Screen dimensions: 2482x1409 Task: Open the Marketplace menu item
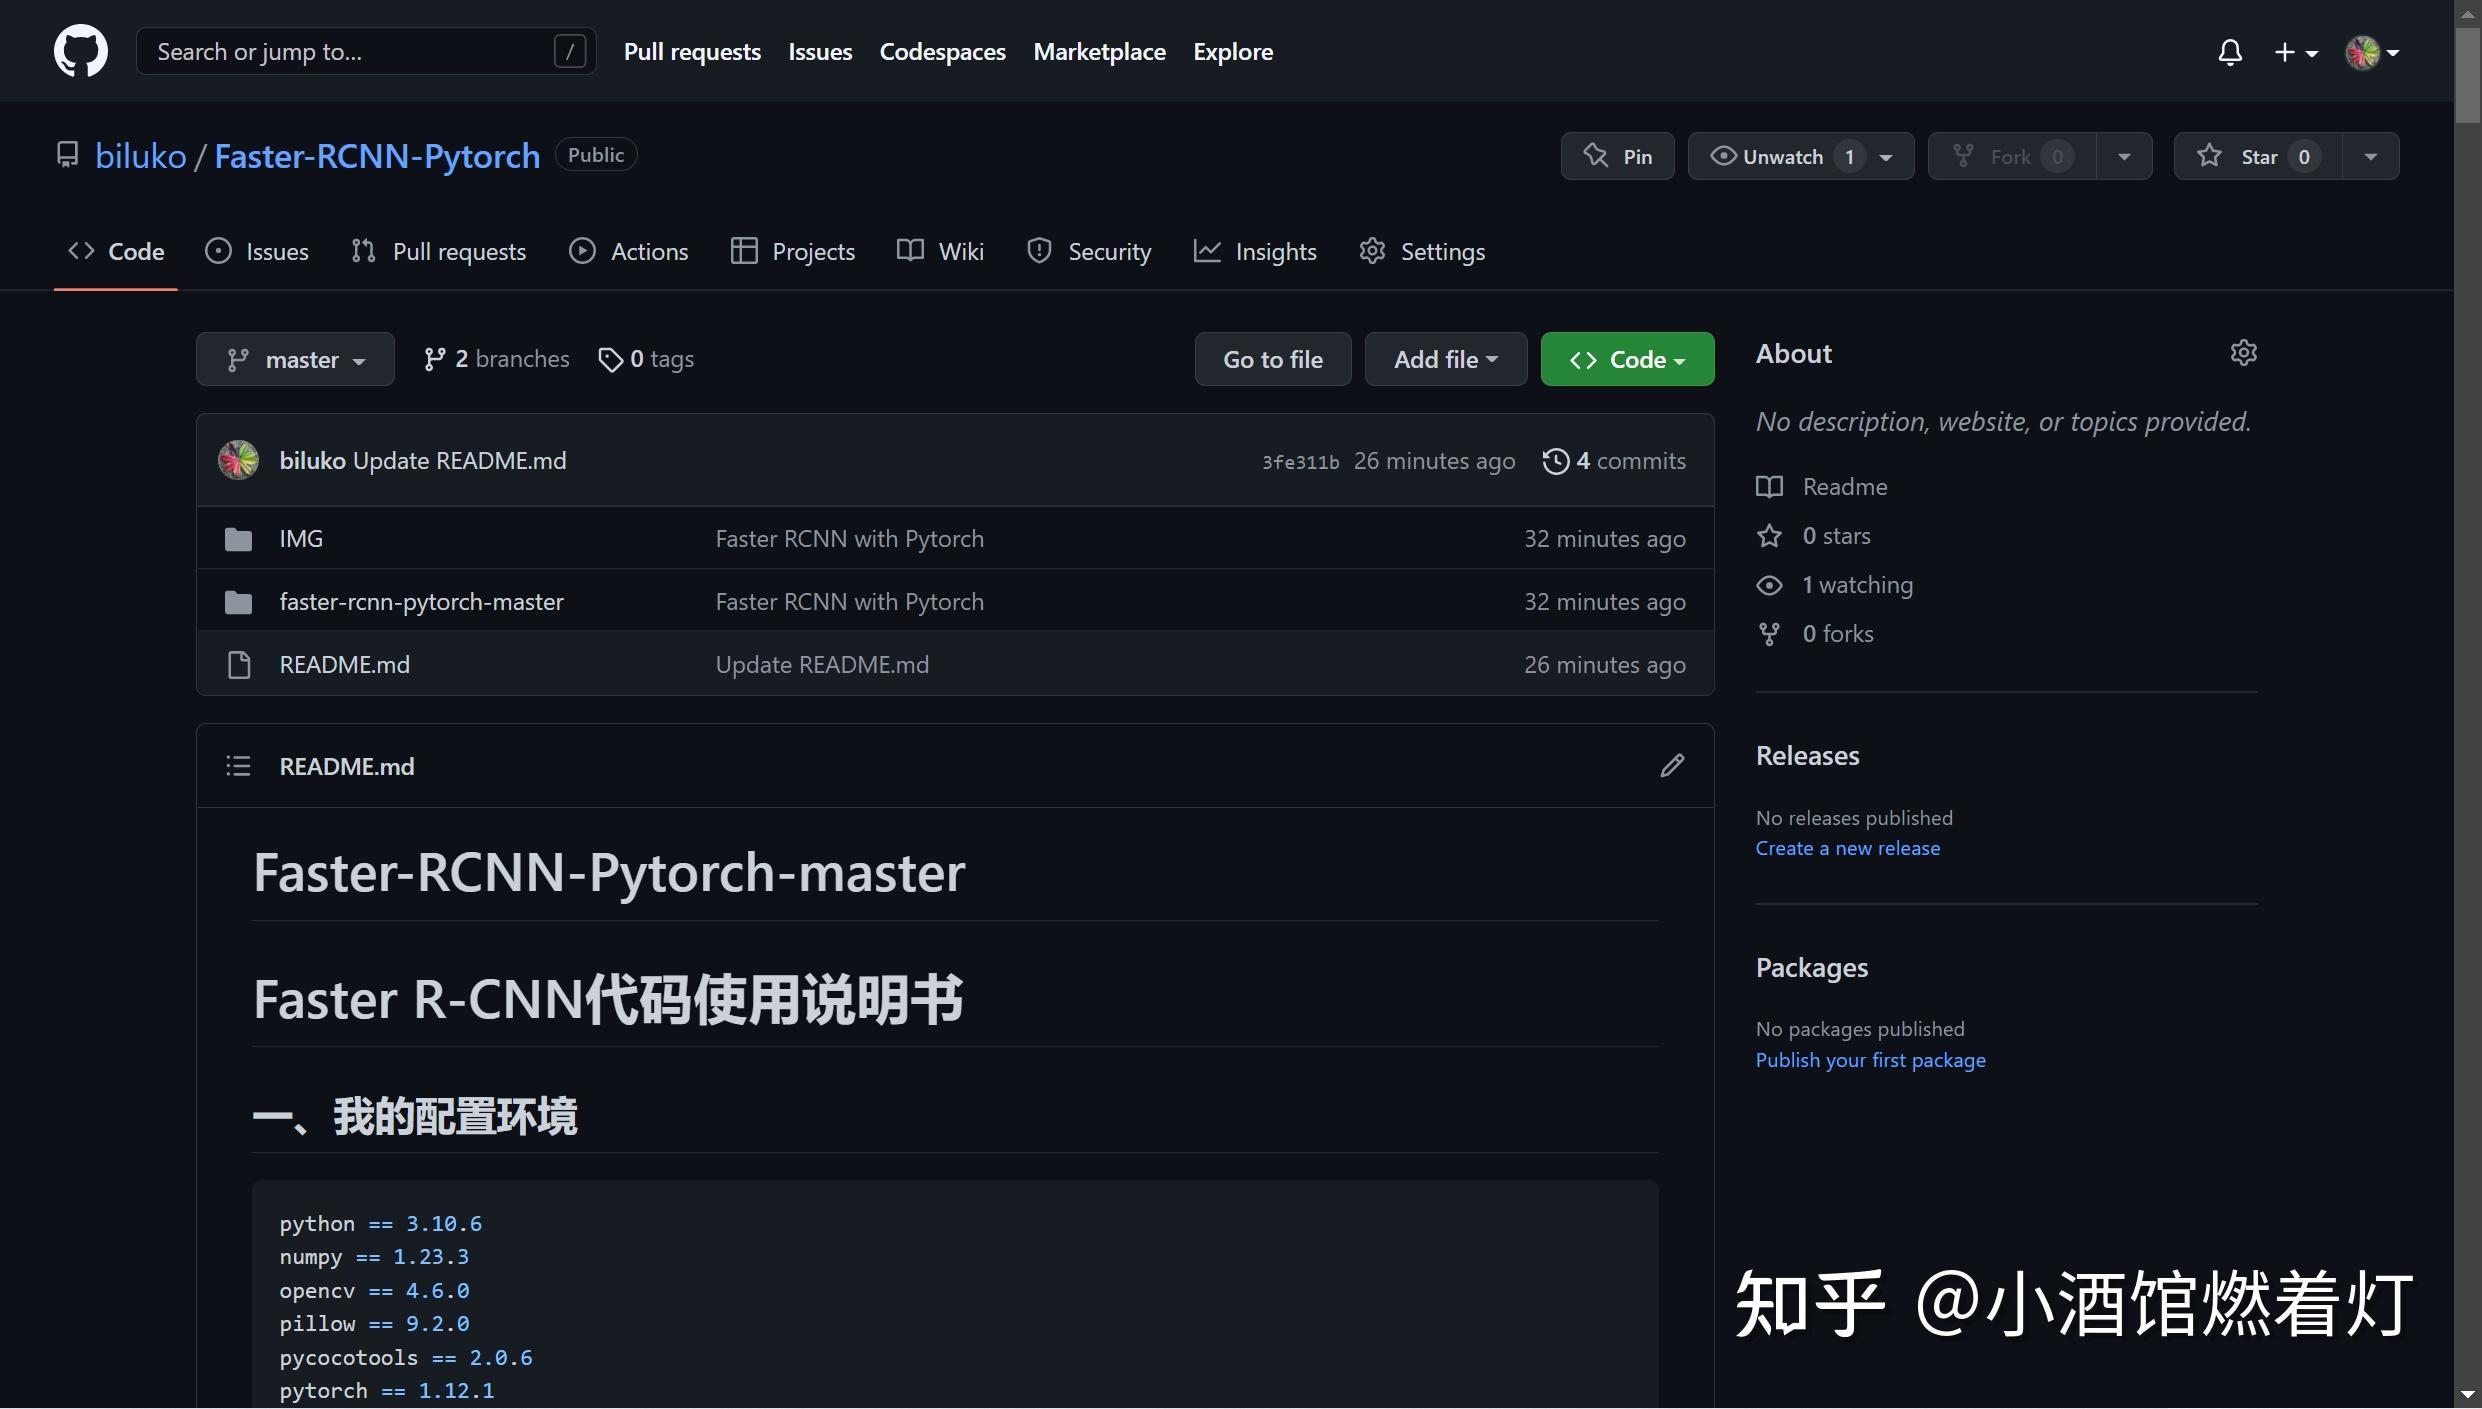pos(1099,51)
